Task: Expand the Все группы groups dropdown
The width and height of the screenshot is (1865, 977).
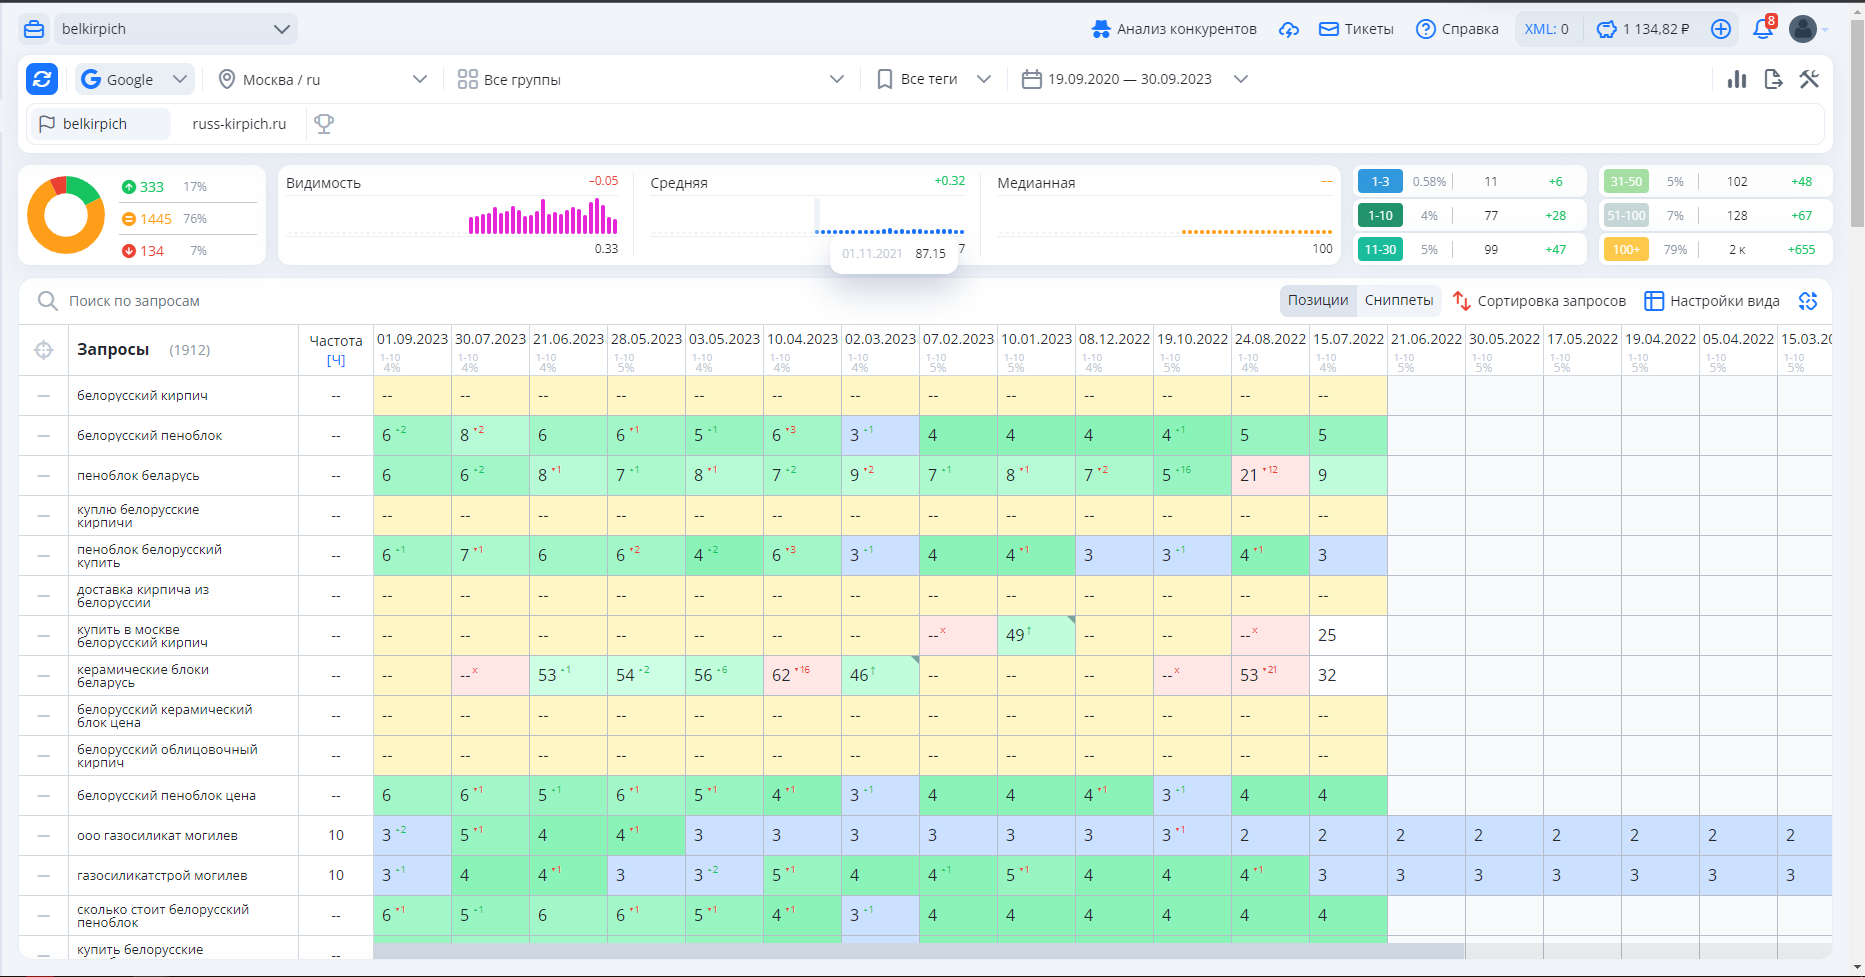Action: point(650,79)
